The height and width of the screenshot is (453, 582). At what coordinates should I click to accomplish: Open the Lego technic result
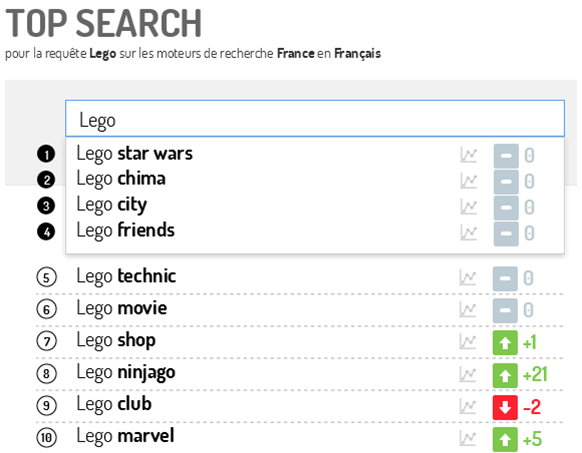pos(126,276)
